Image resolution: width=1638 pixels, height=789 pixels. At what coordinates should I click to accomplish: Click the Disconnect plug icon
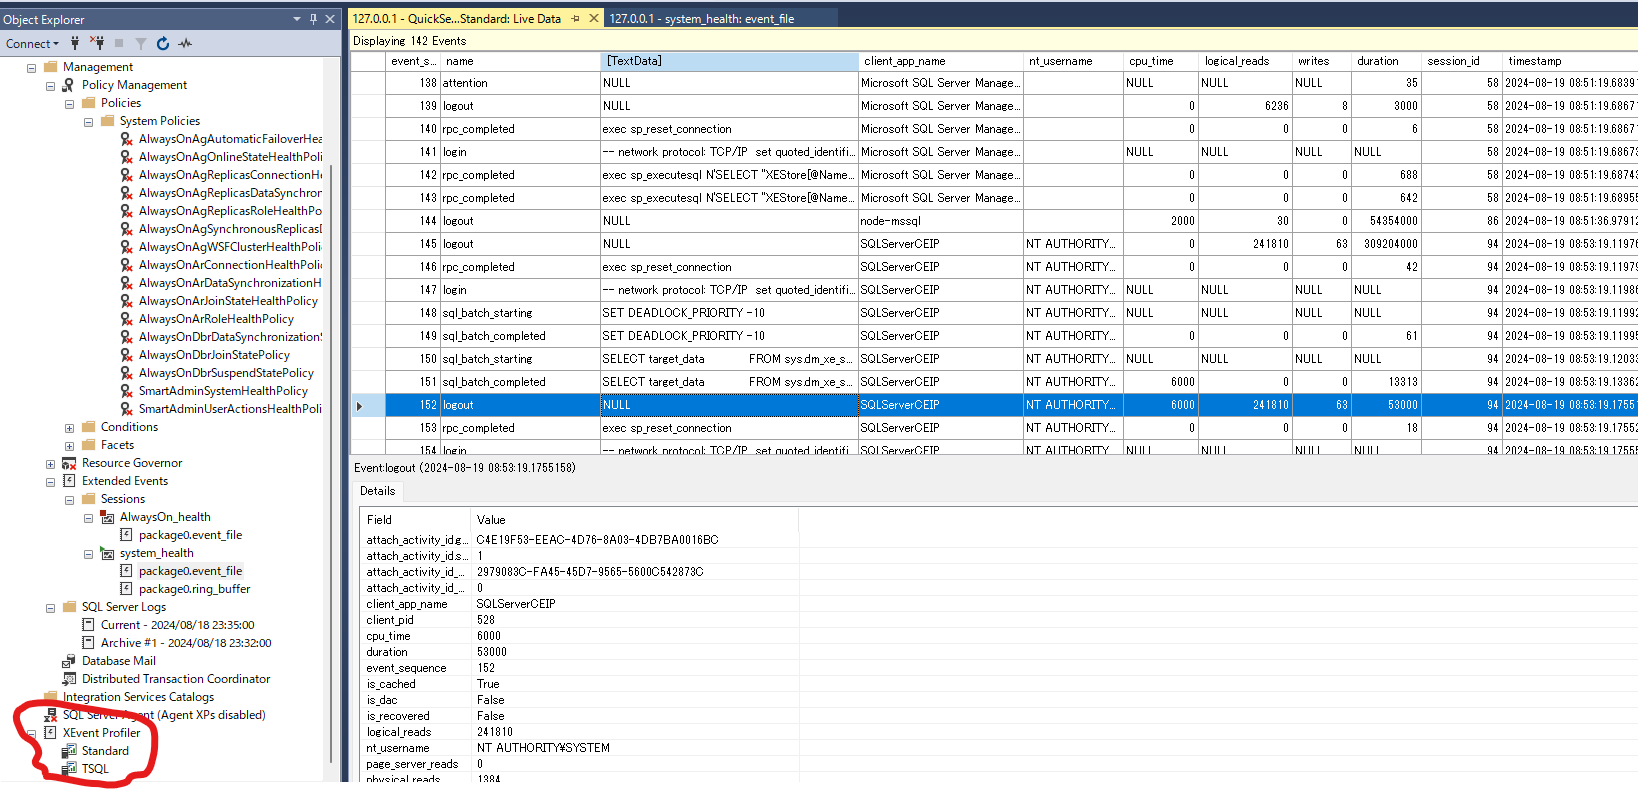(97, 43)
